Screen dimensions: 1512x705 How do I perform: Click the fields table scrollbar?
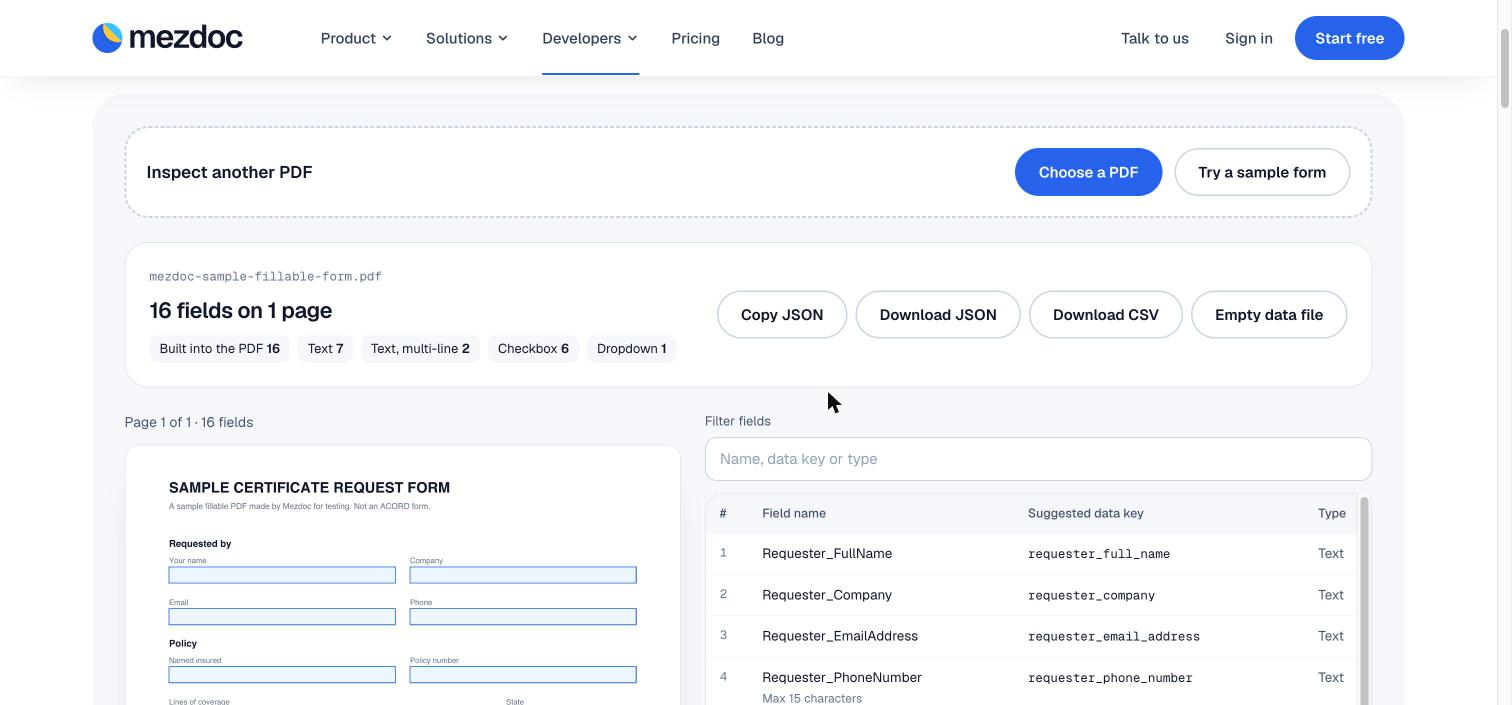(x=1364, y=600)
